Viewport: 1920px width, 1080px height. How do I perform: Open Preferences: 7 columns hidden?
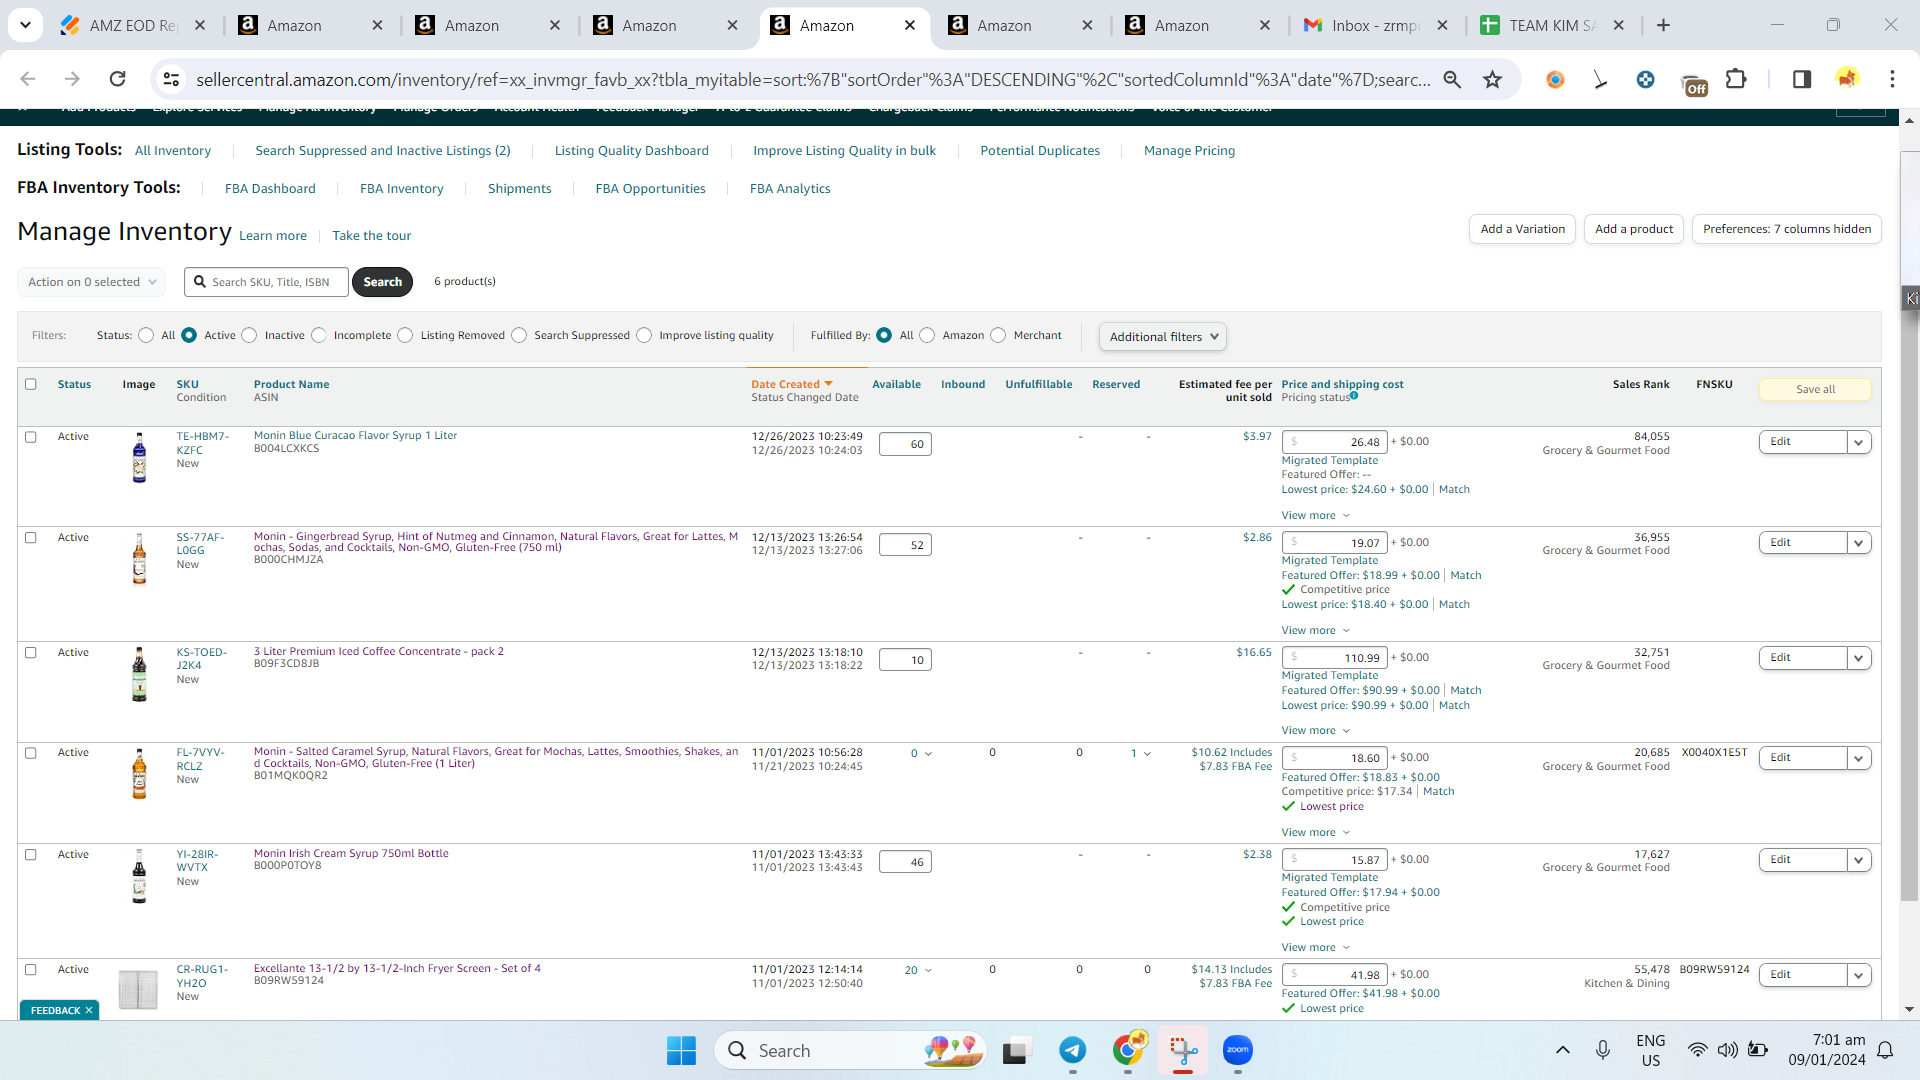coord(1787,229)
